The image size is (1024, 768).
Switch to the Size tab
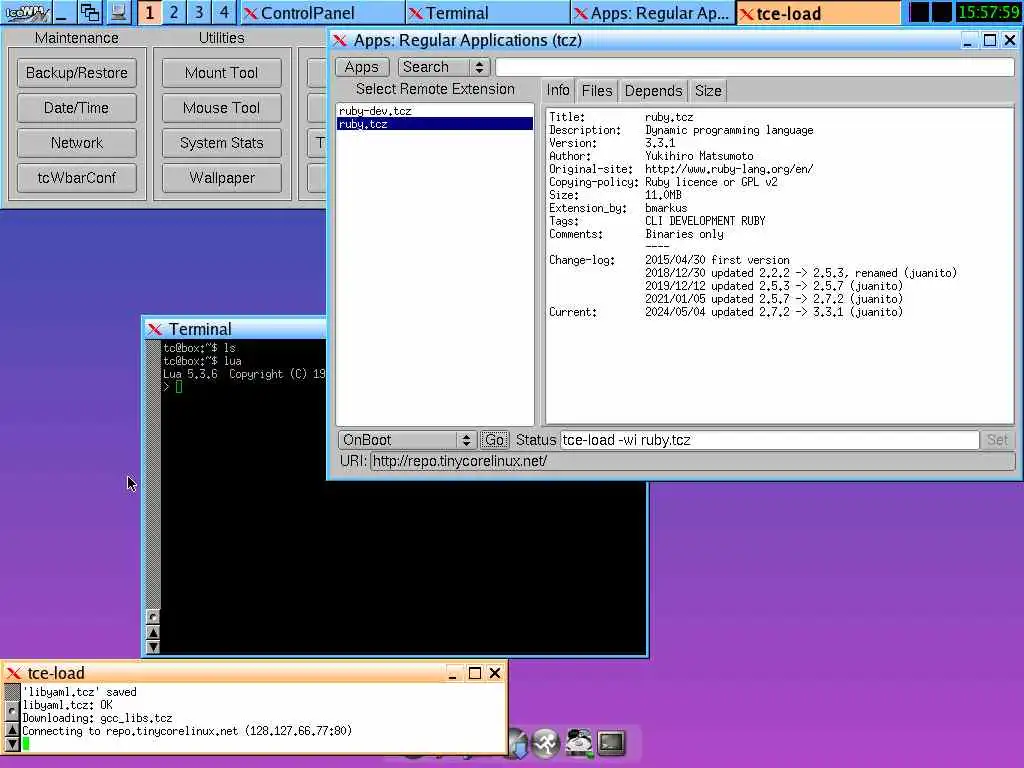[708, 91]
